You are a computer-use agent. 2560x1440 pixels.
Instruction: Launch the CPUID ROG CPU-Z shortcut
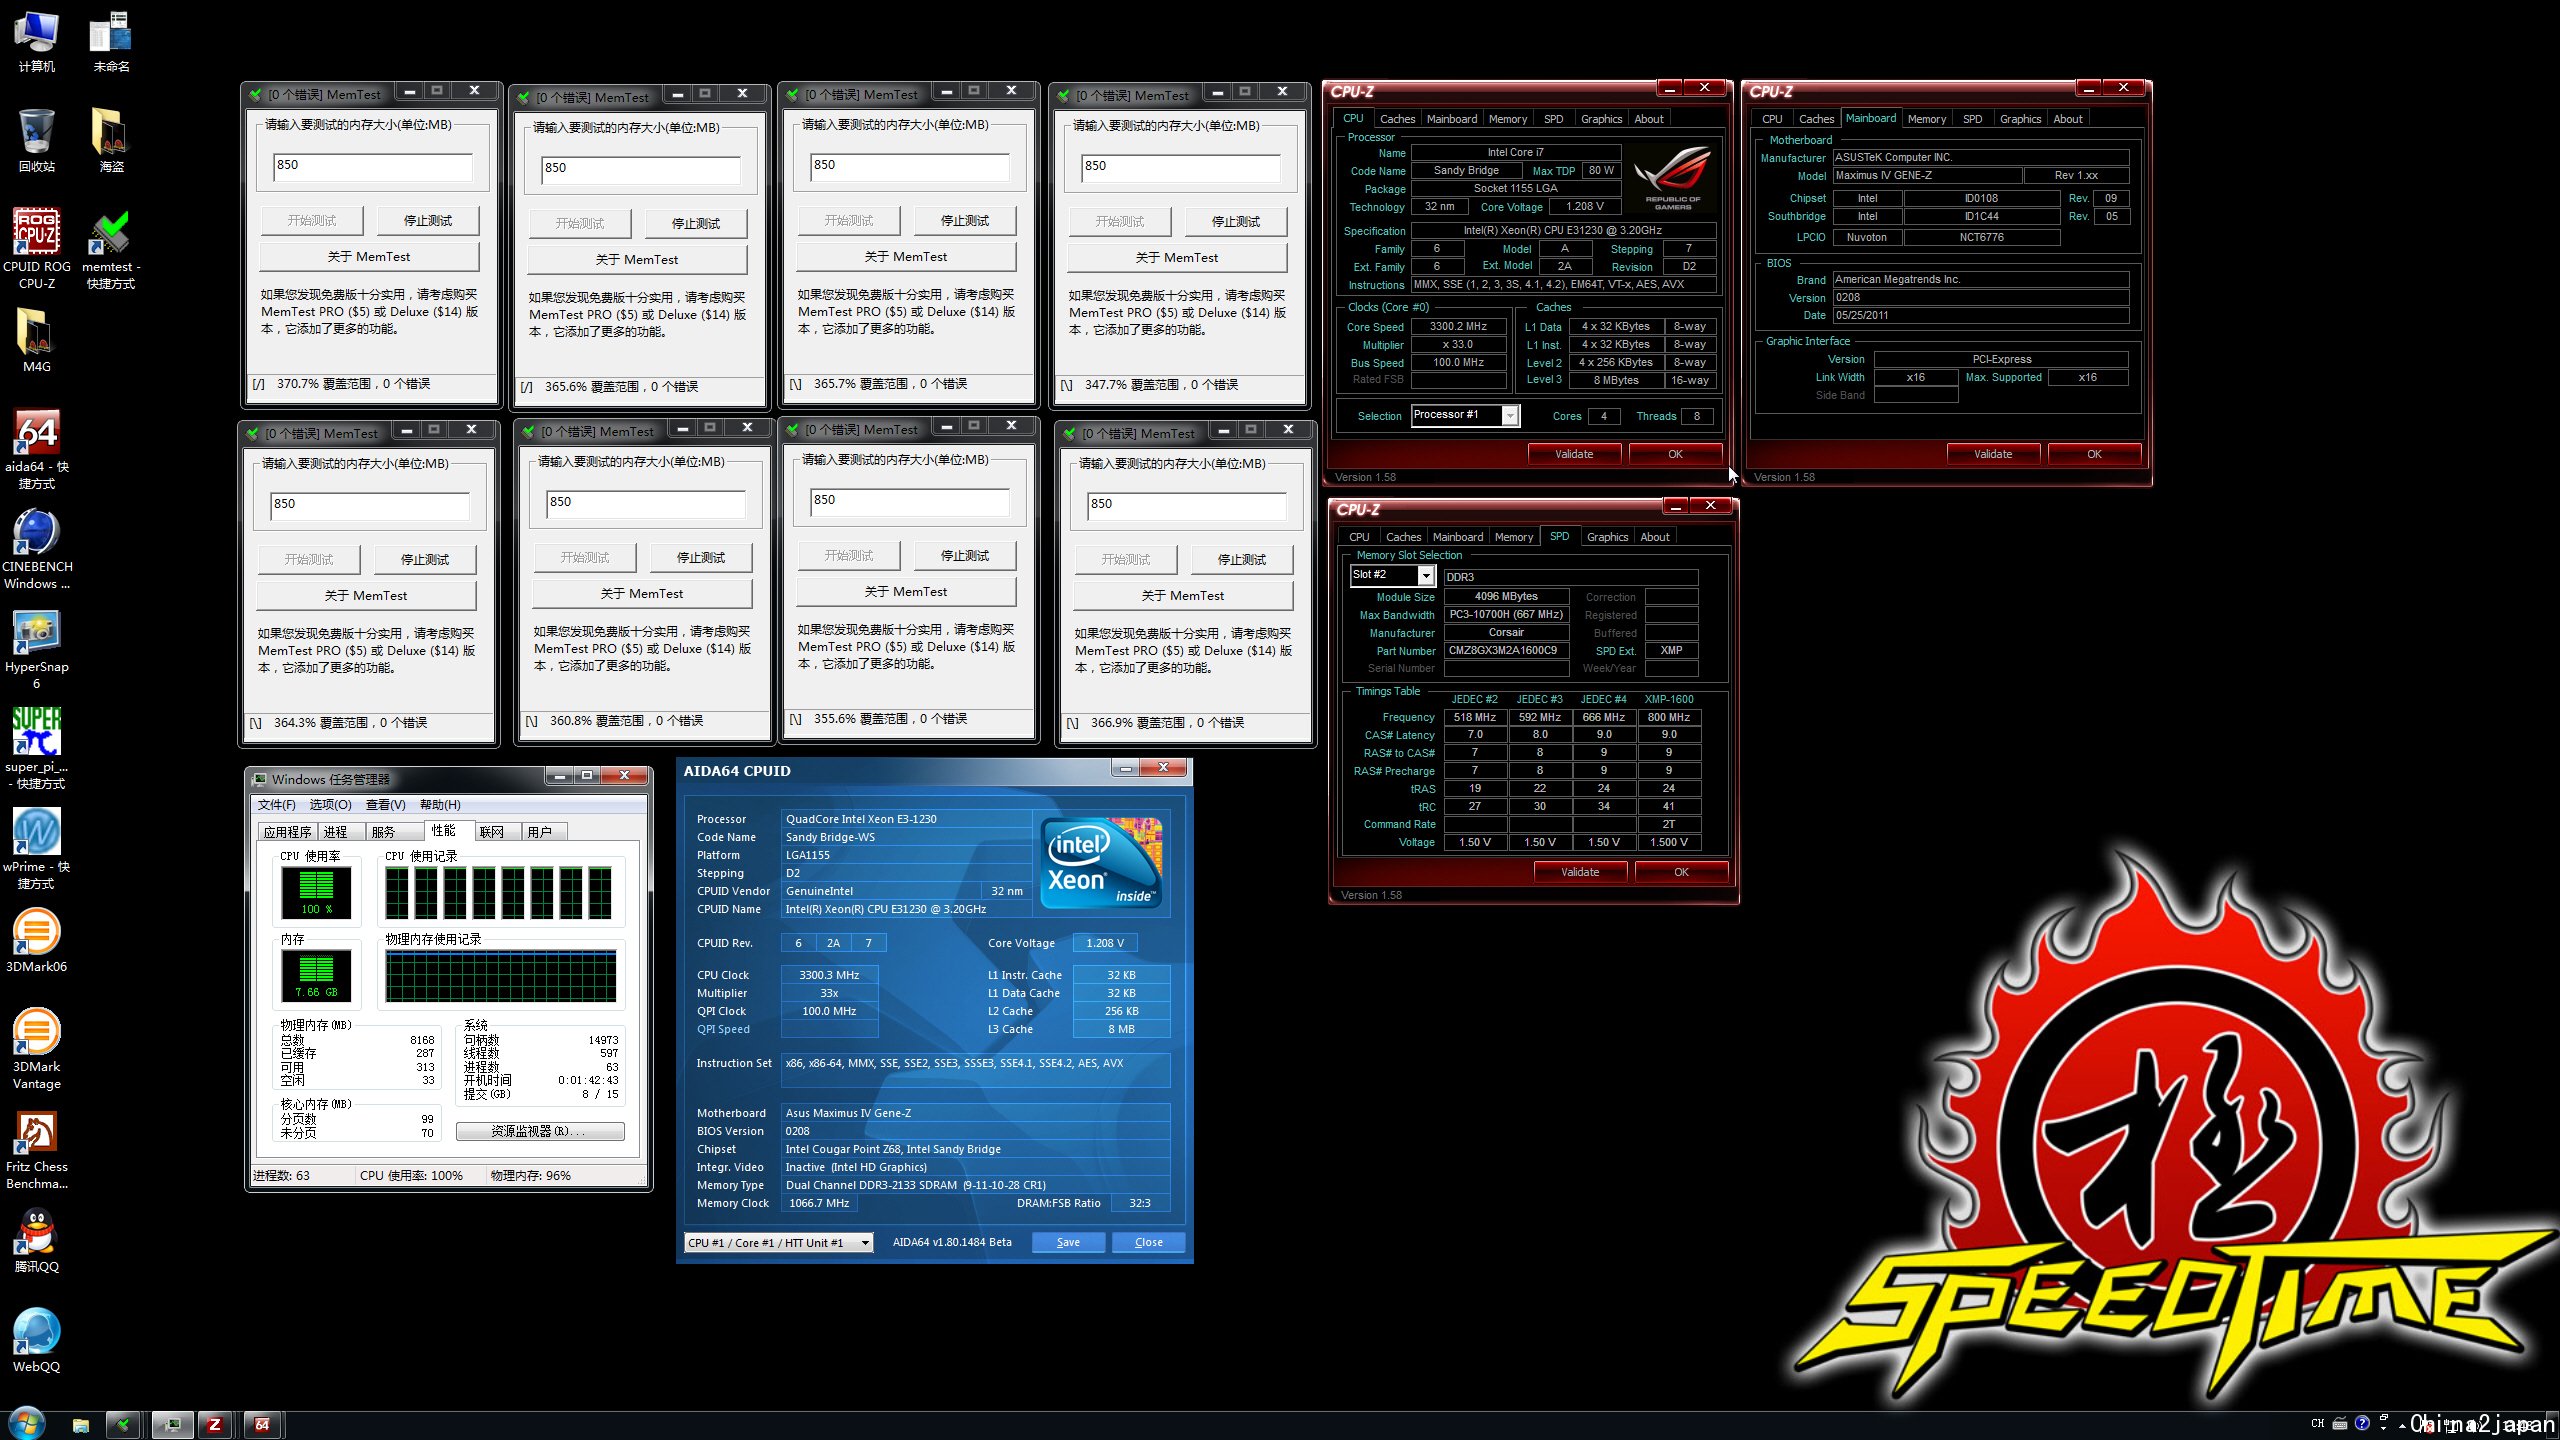coord(37,249)
